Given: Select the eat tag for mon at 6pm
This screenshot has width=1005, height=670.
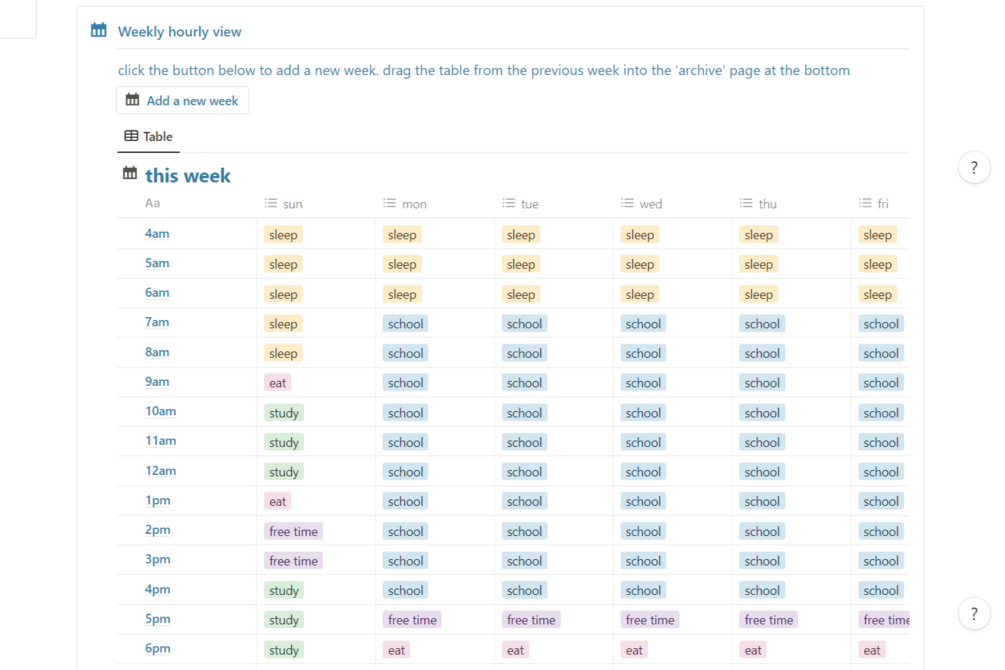Looking at the screenshot, I should pyautogui.click(x=396, y=650).
